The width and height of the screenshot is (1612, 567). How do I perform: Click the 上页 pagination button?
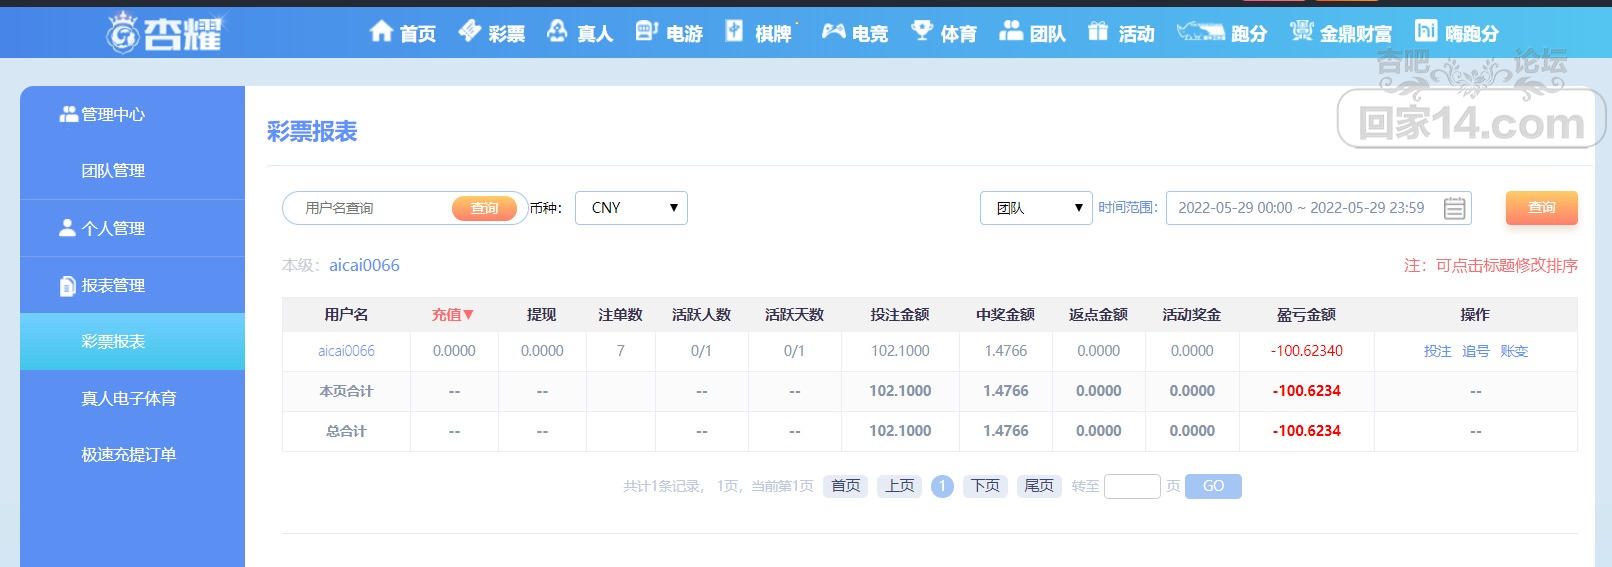point(900,486)
